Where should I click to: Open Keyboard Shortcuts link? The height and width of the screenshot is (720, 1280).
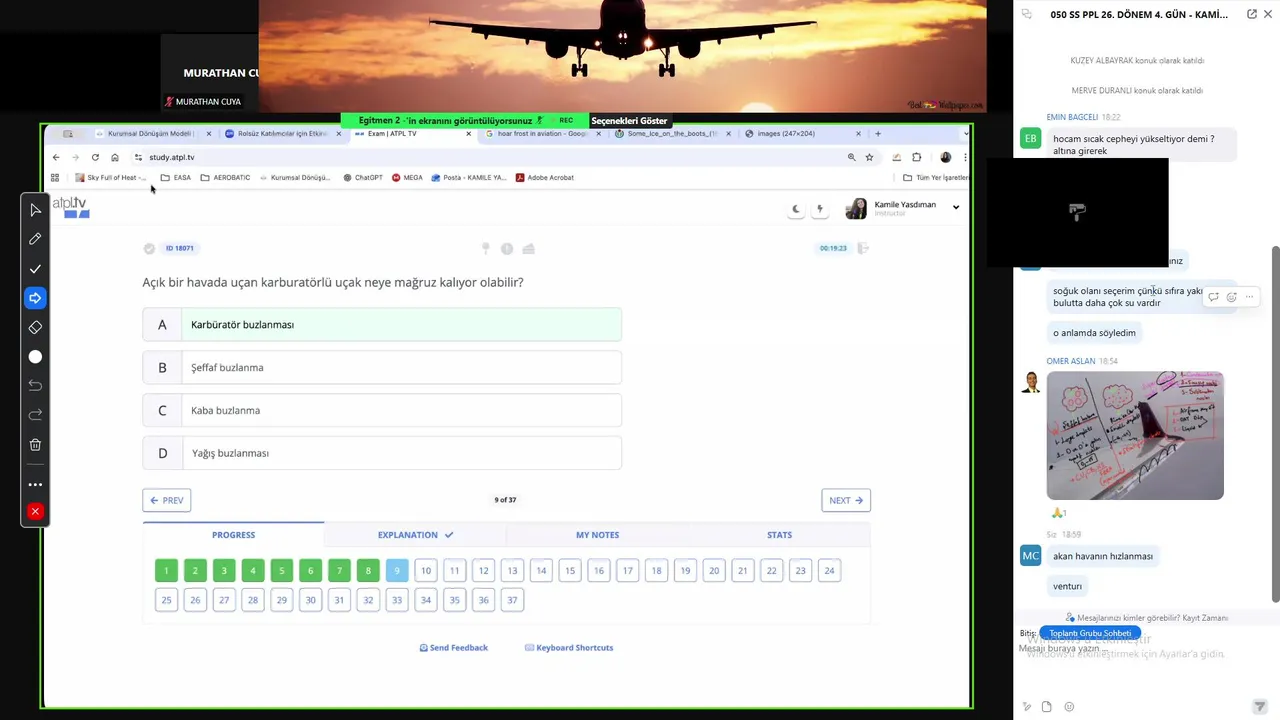[x=569, y=648]
